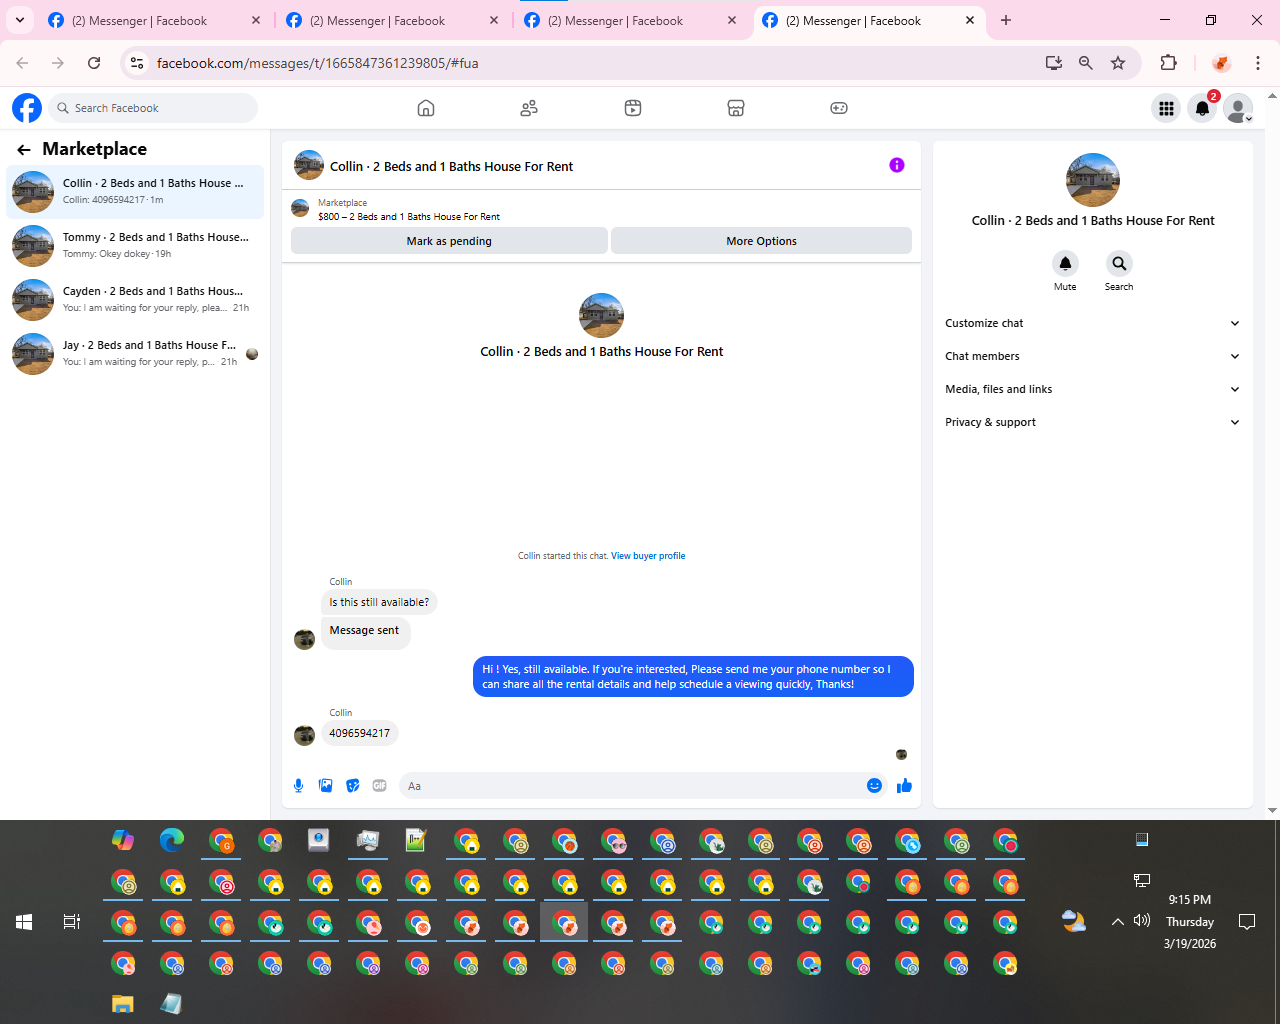This screenshot has width=1280, height=1024.
Task: Click the zoom magnifier icon in address bar
Action: 1085,63
